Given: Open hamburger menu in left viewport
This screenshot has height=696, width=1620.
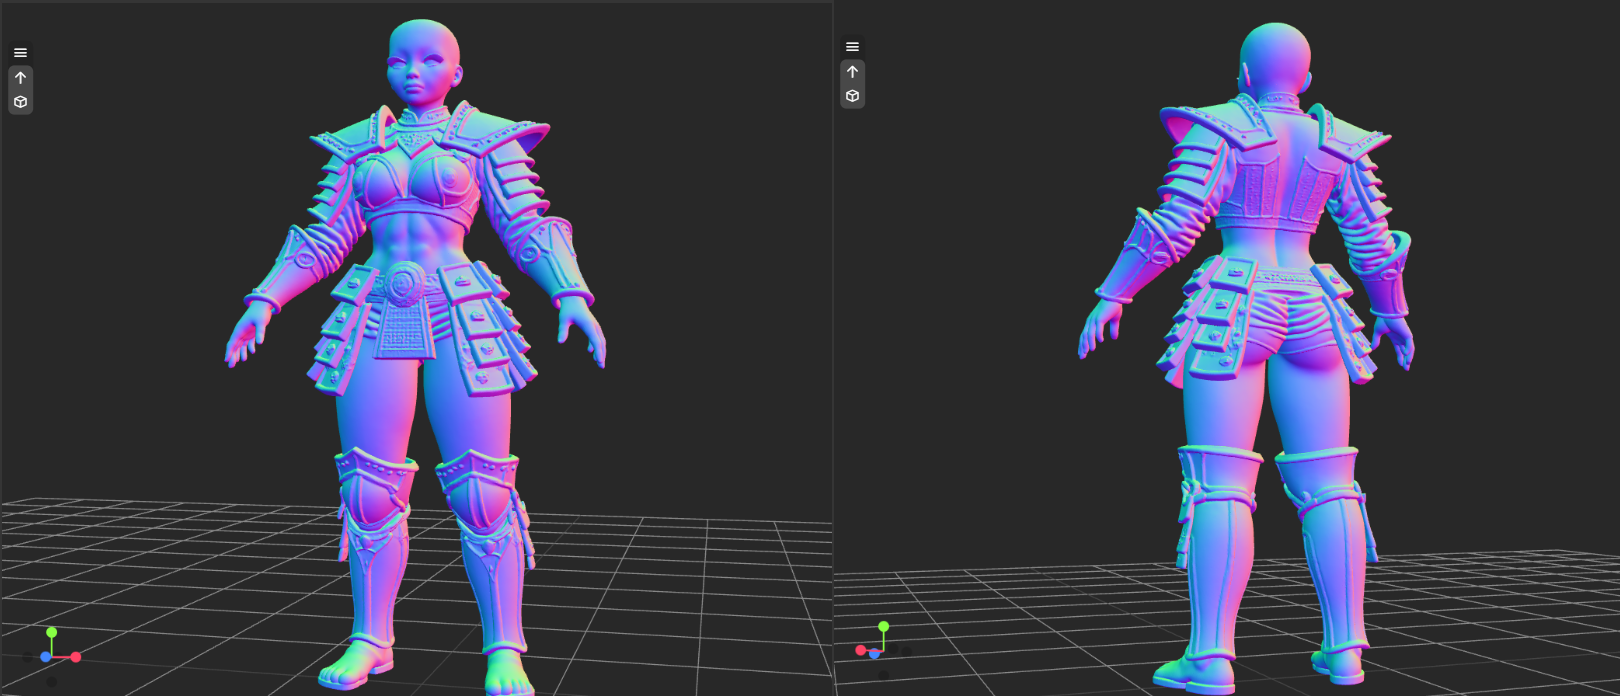Looking at the screenshot, I should [x=20, y=53].
